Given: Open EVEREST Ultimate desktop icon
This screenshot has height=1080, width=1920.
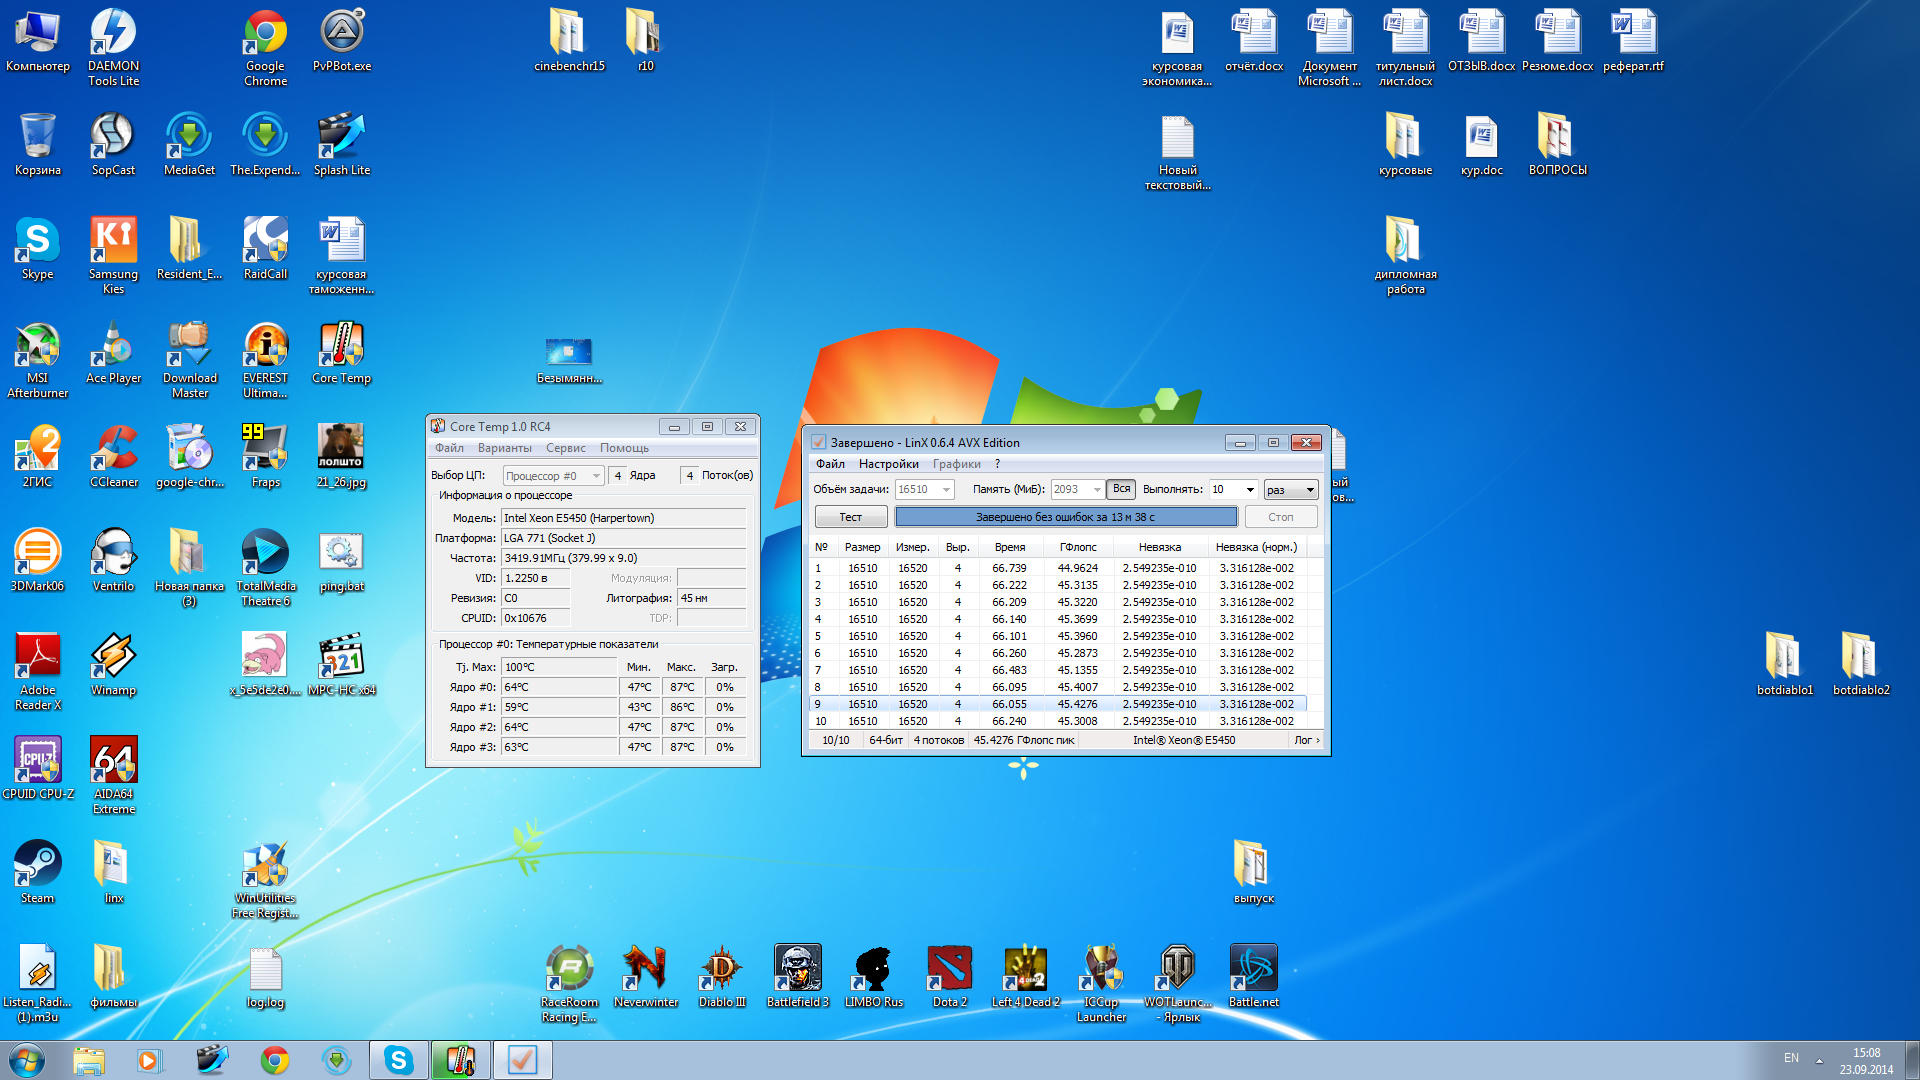Looking at the screenshot, I should point(265,348).
